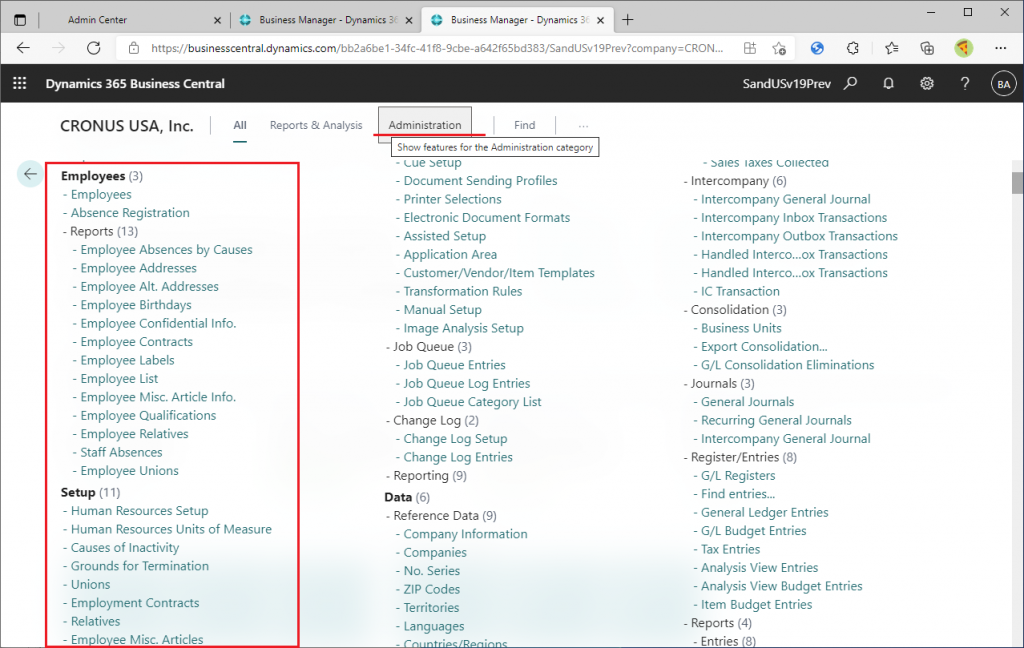The height and width of the screenshot is (648, 1024).
Task: Collapse the Register/Entries (8) group
Action: pyautogui.click(x=740, y=457)
